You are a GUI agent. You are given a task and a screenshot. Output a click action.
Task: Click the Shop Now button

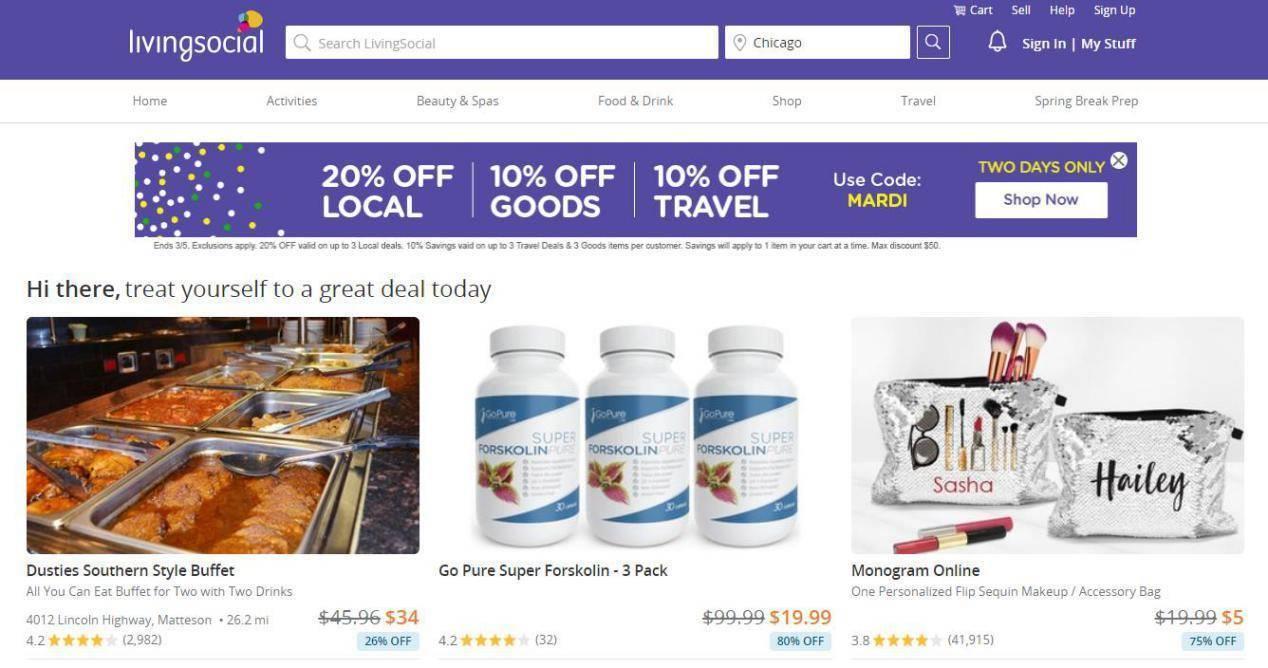1041,200
